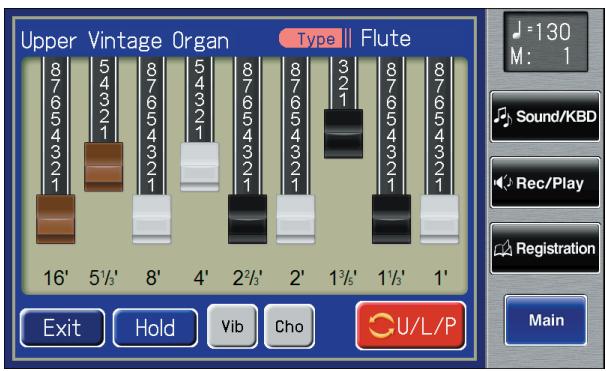Exit the Vintage Organ screen
Image resolution: width=606 pixels, height=371 pixels.
point(62,328)
